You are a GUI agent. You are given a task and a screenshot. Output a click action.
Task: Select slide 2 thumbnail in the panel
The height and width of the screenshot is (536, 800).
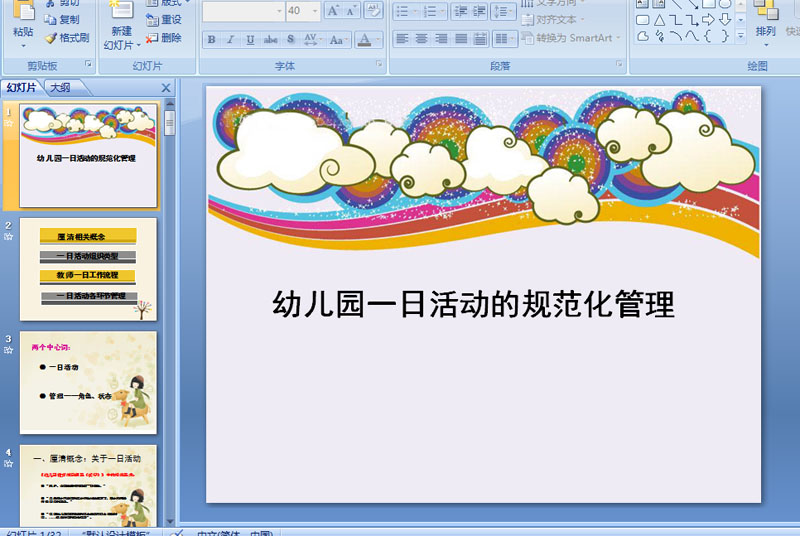click(x=88, y=269)
